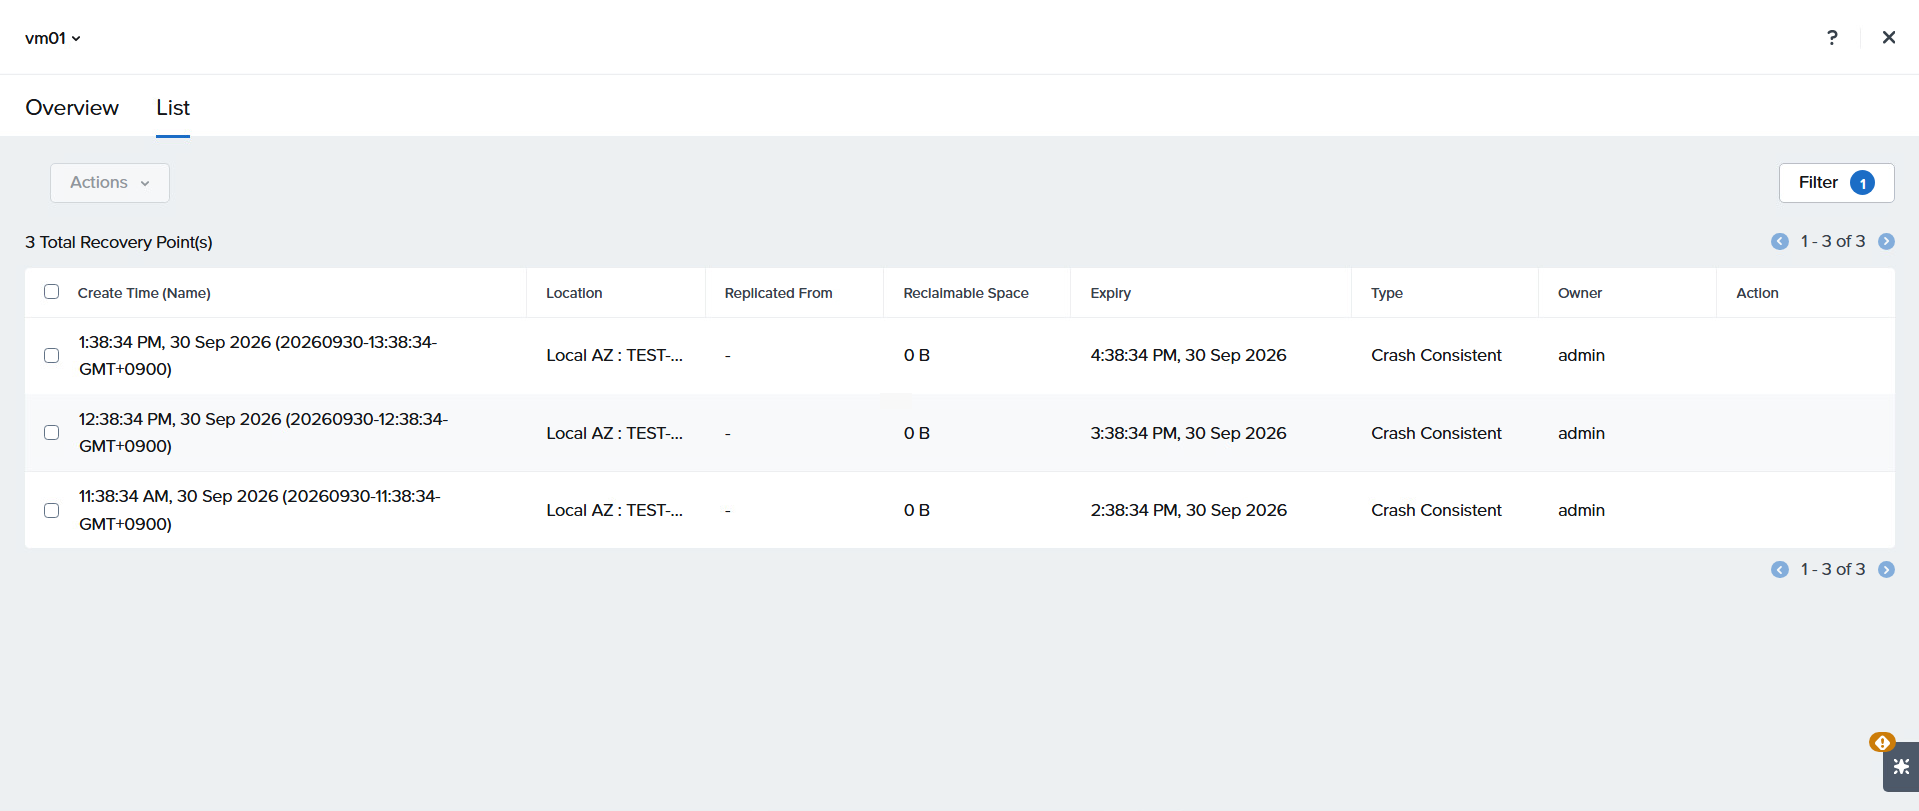
Task: Click admin owner in the 12:38:34 PM row
Action: click(1581, 433)
